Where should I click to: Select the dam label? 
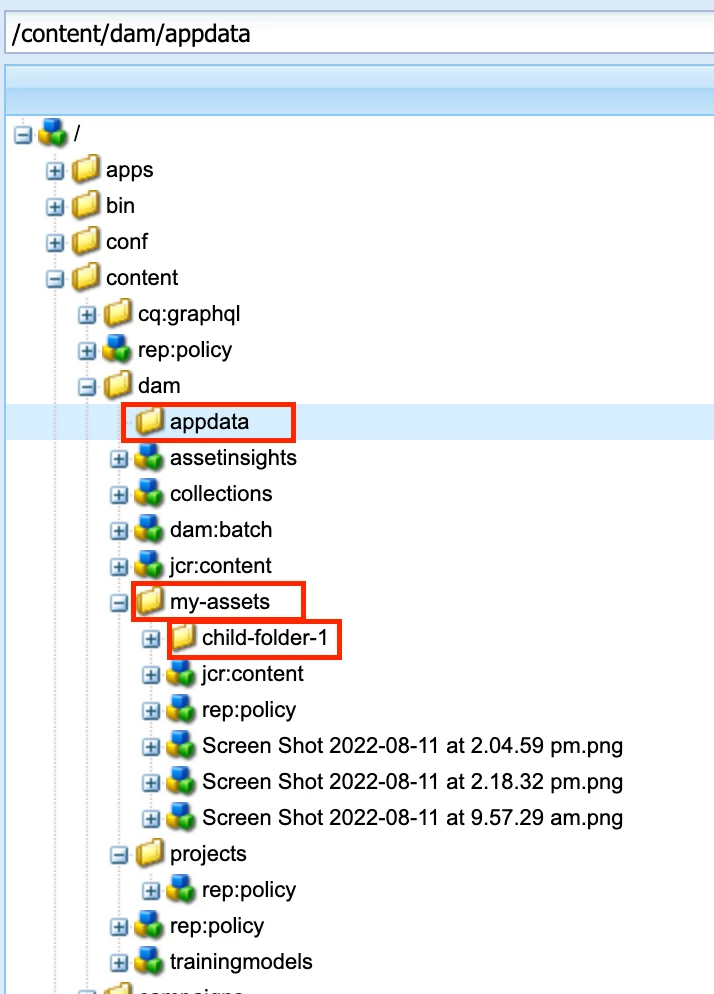(159, 386)
